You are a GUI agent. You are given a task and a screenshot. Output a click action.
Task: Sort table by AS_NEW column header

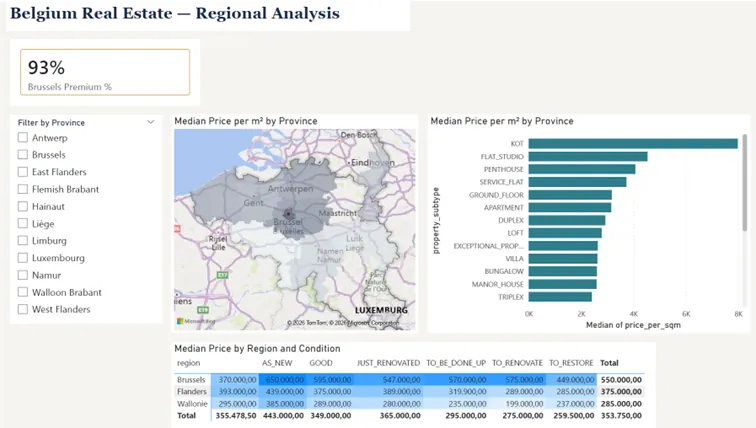pyautogui.click(x=277, y=363)
